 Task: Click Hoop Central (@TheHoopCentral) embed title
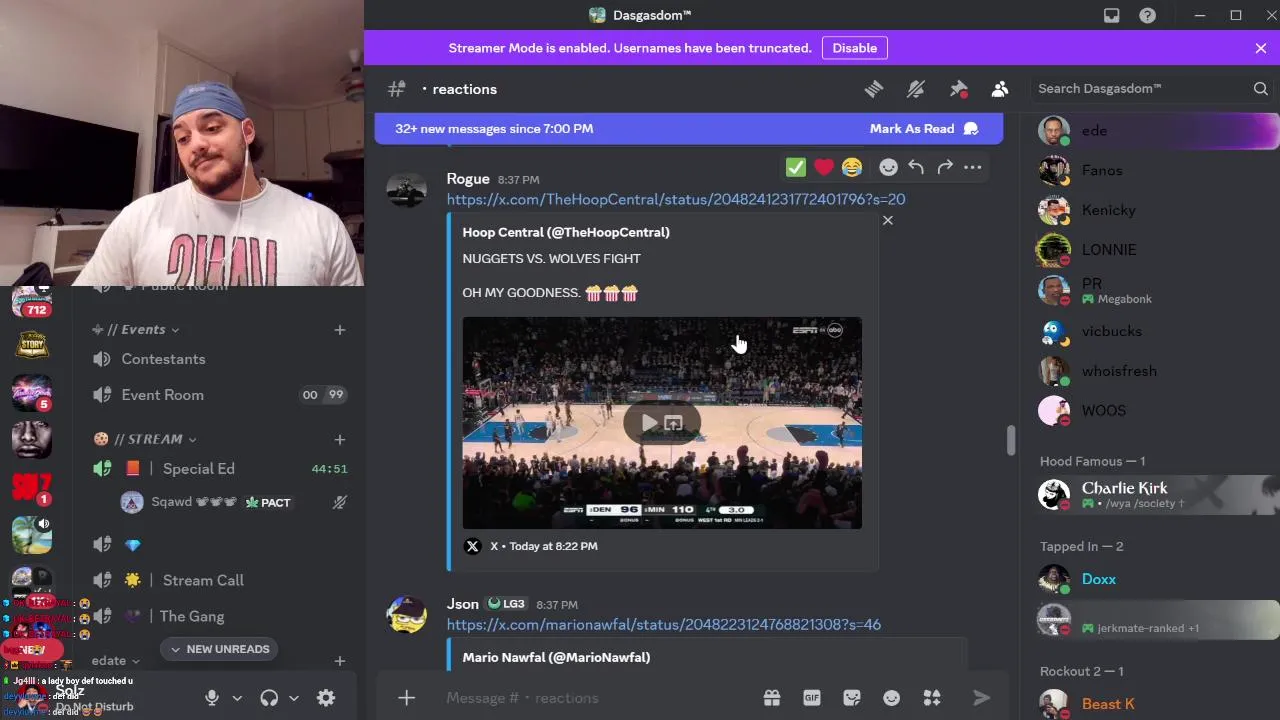tap(566, 232)
